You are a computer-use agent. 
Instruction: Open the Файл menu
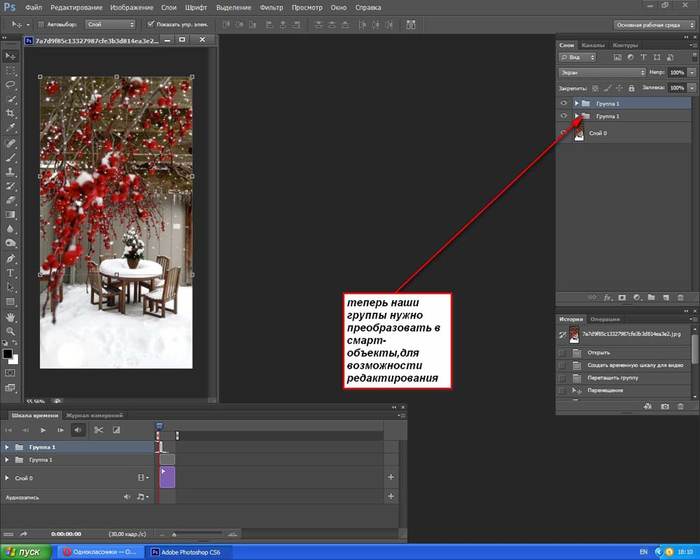click(x=34, y=8)
